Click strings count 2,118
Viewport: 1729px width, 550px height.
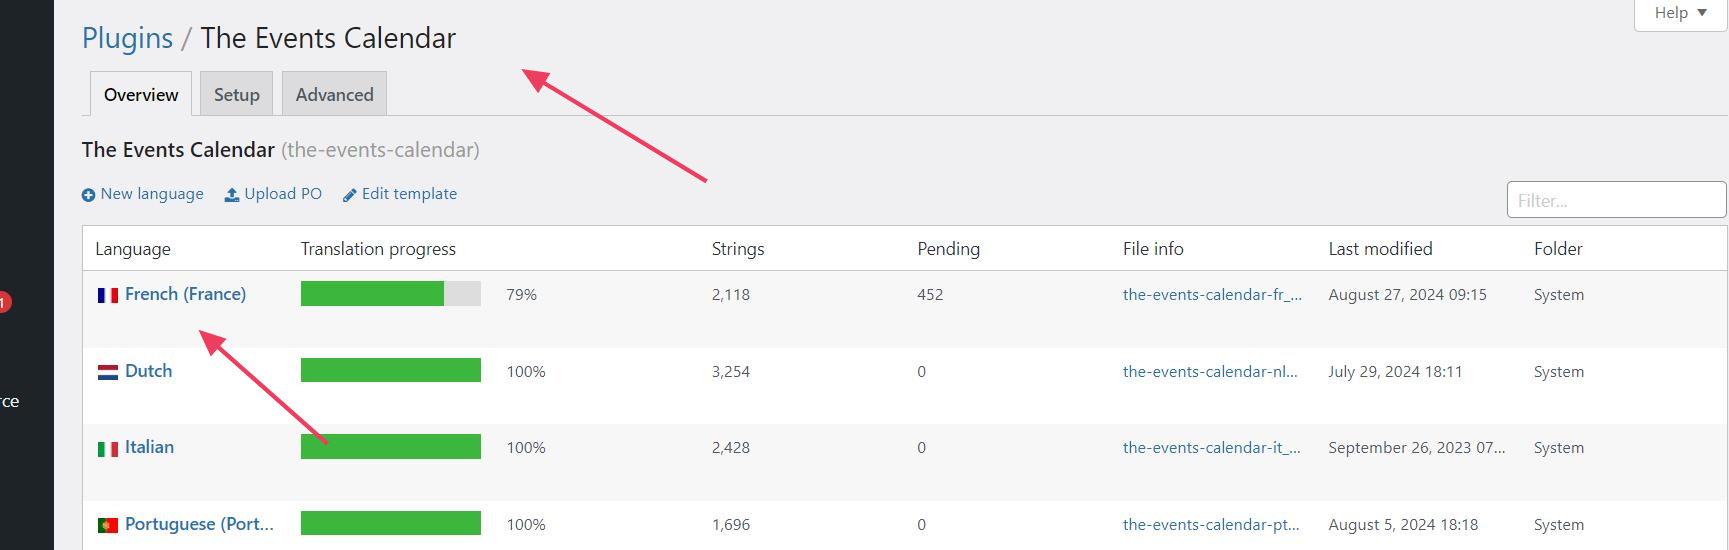tap(731, 295)
